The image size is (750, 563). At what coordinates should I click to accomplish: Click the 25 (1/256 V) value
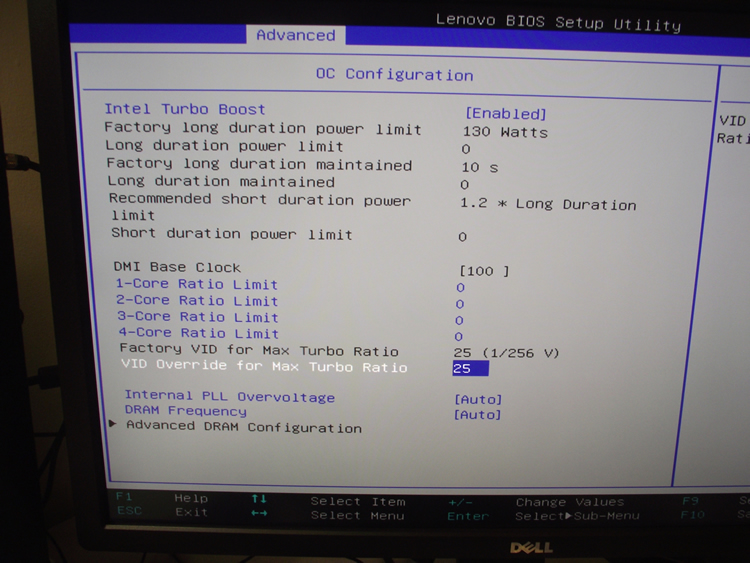(506, 353)
